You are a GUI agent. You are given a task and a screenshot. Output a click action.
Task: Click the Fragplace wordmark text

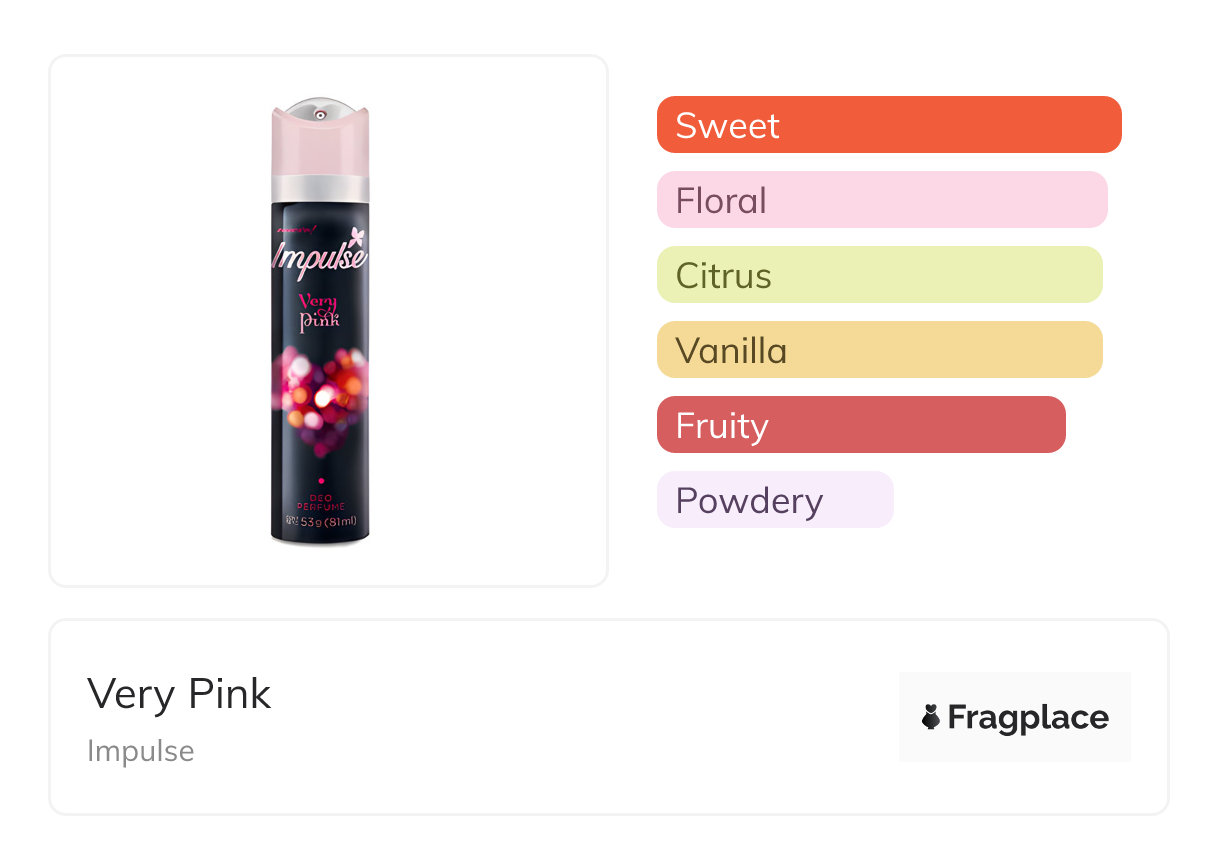pyautogui.click(x=1028, y=717)
